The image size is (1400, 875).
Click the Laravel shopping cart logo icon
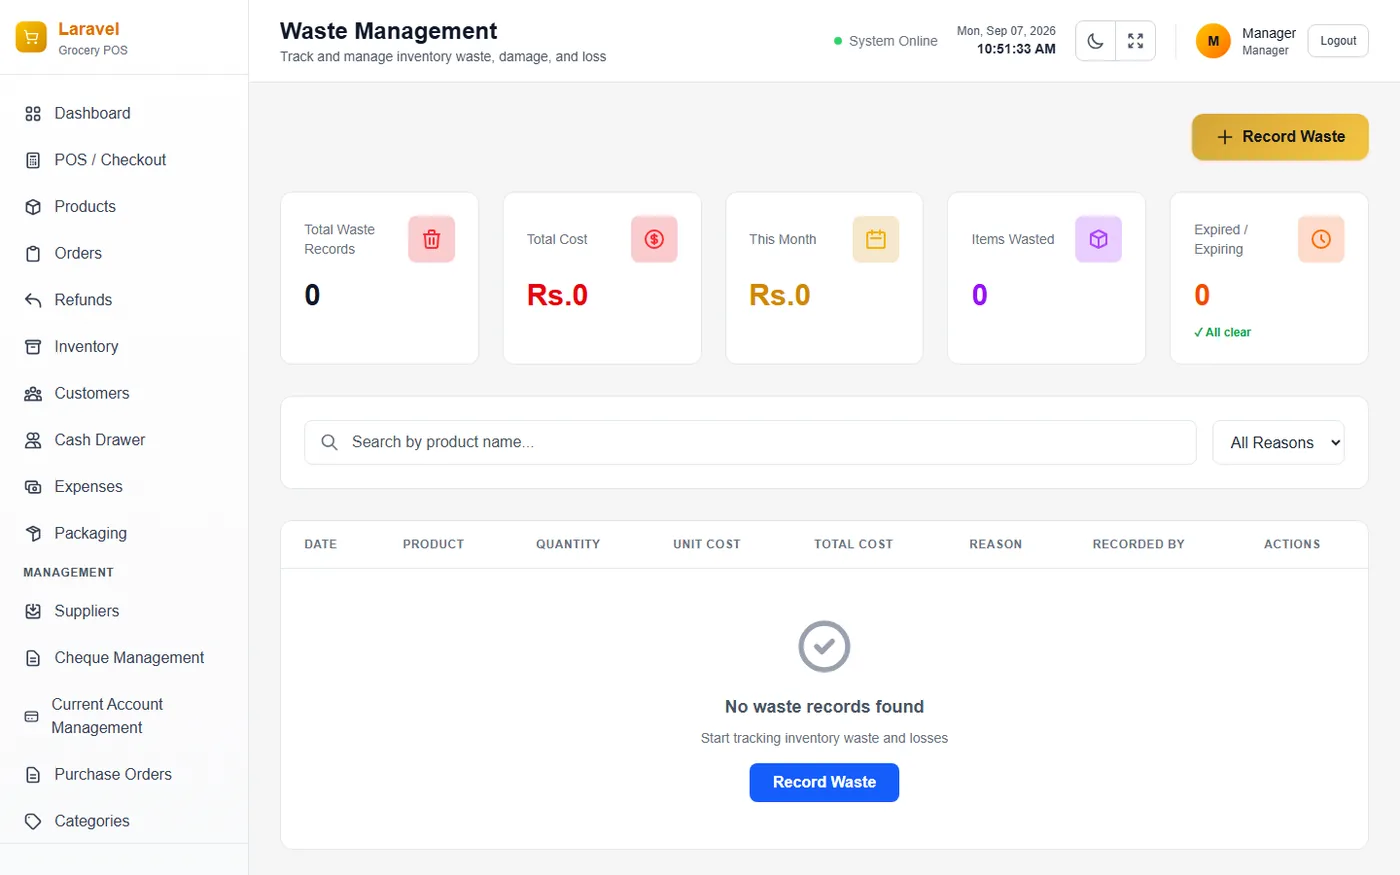31,38
